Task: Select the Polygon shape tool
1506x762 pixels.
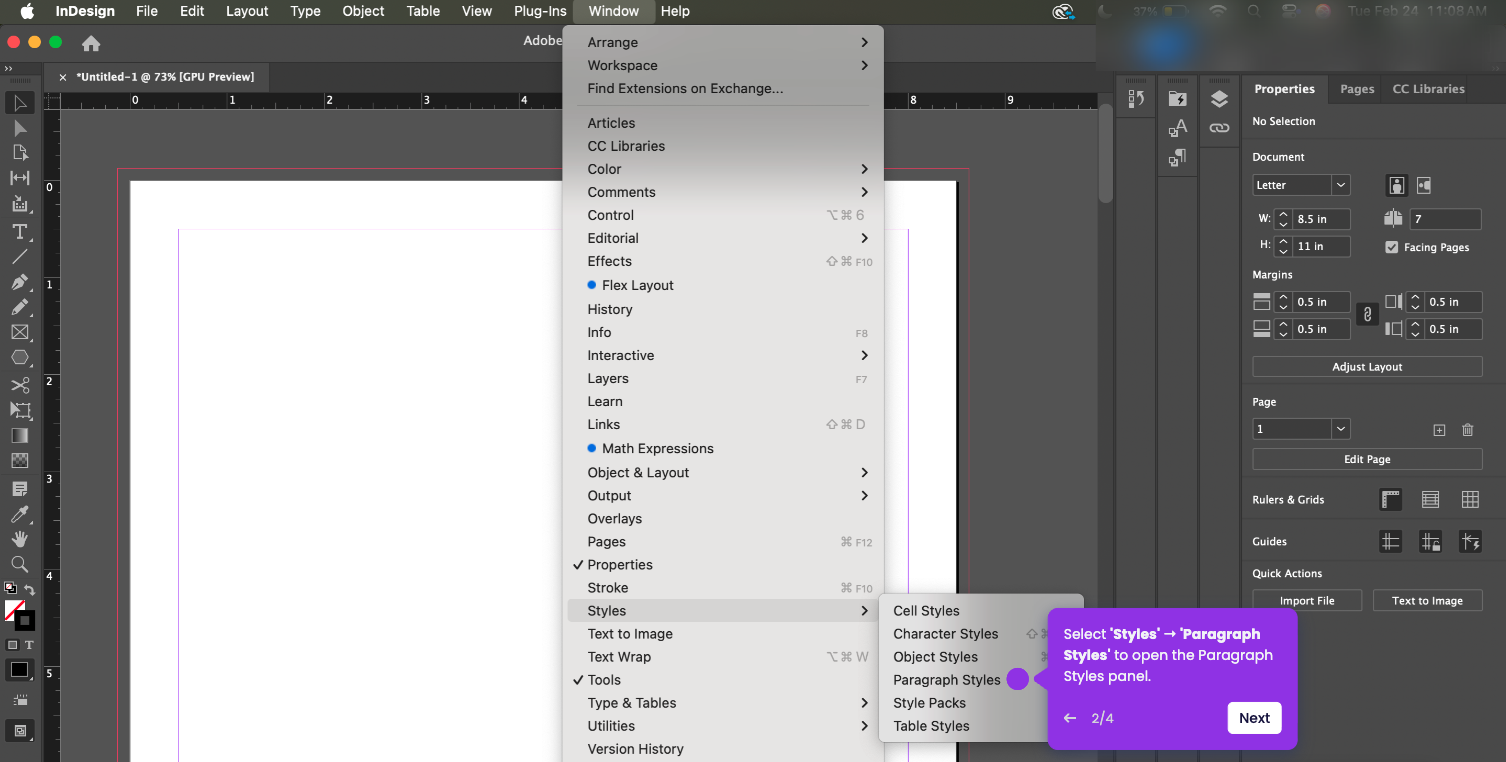Action: [20, 357]
